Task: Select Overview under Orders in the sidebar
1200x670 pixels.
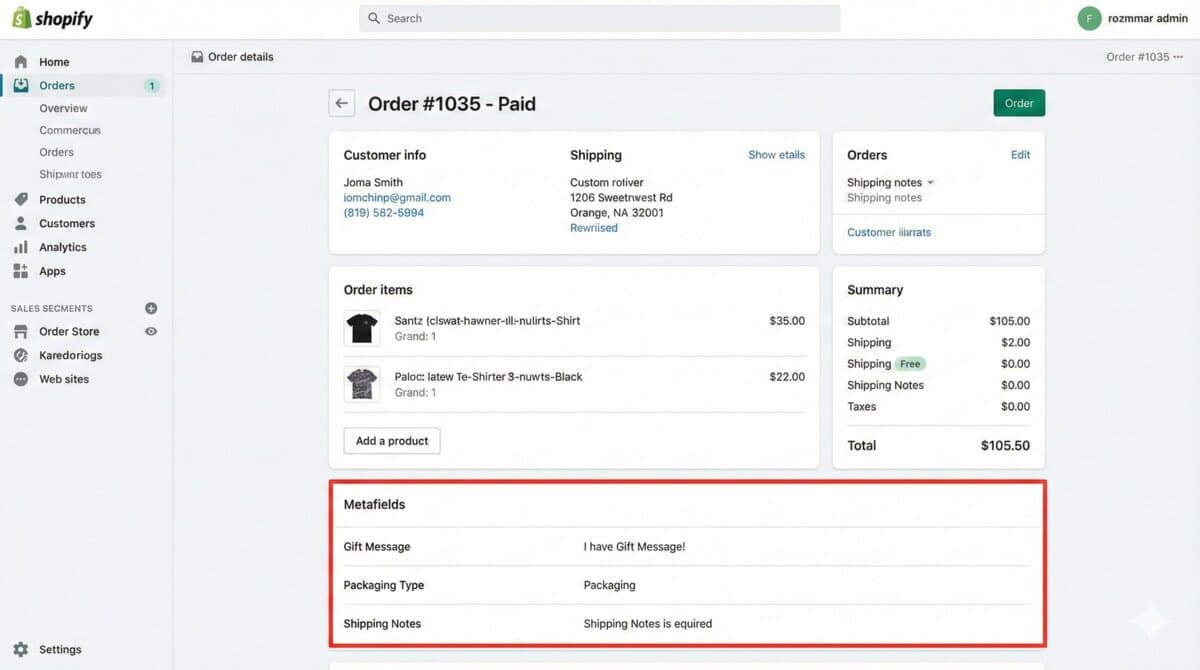Action: 64,108
